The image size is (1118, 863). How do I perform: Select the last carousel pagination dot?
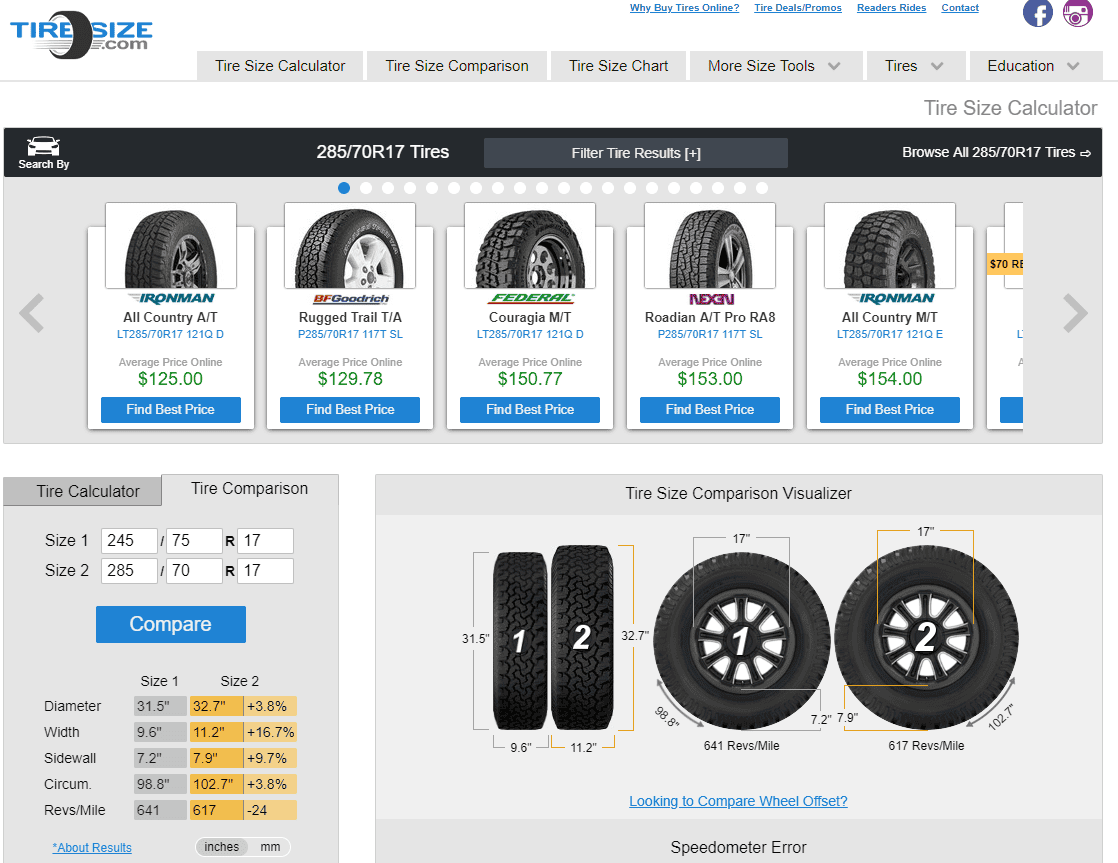point(762,188)
